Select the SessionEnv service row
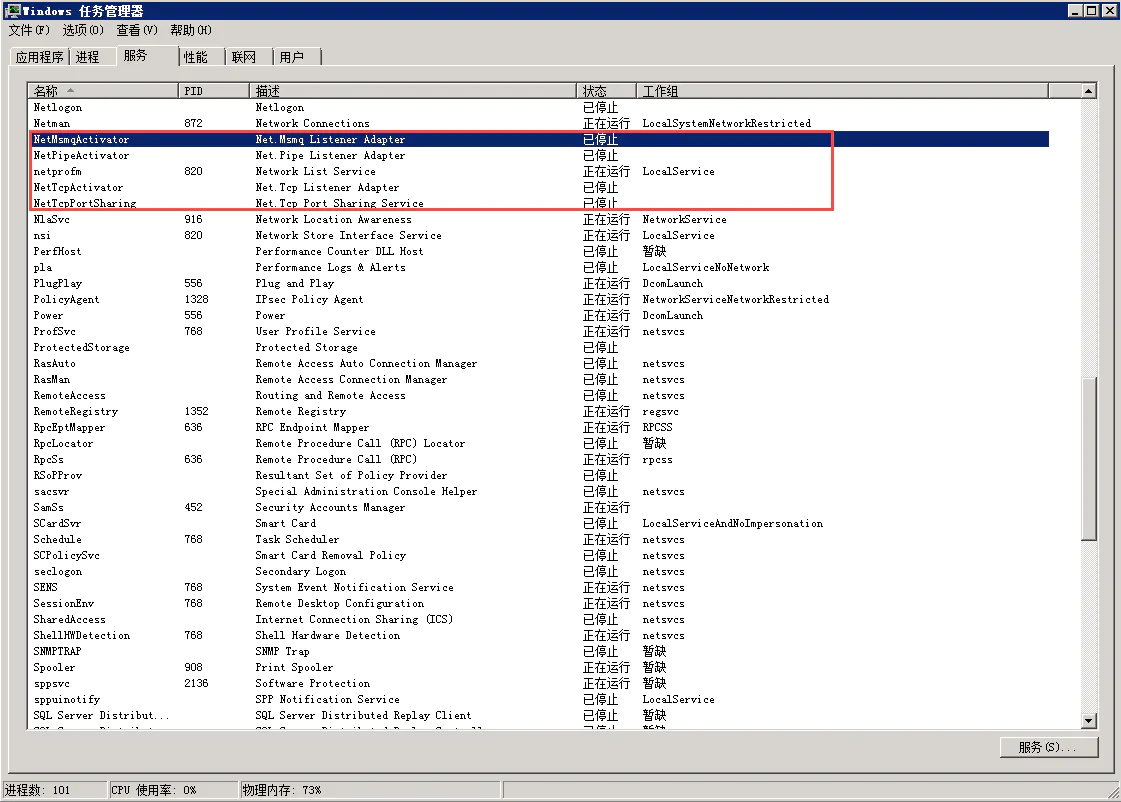The image size is (1121, 802). (x=538, y=603)
